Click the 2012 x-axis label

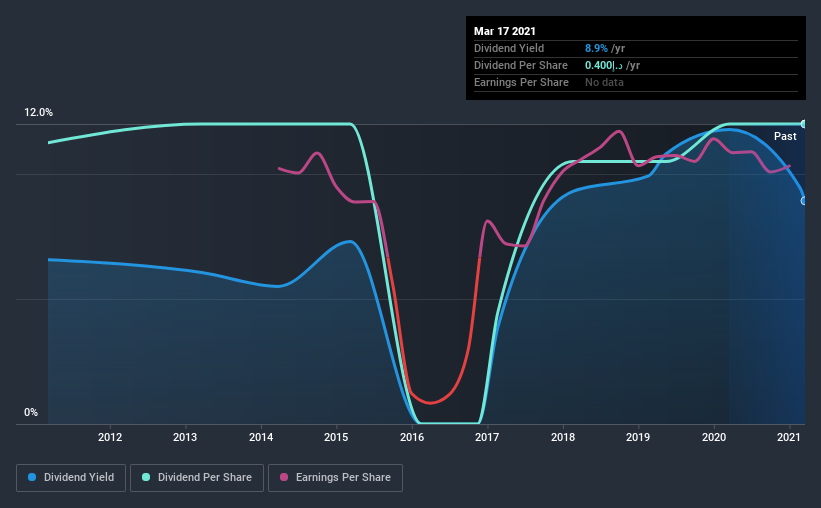(x=110, y=437)
